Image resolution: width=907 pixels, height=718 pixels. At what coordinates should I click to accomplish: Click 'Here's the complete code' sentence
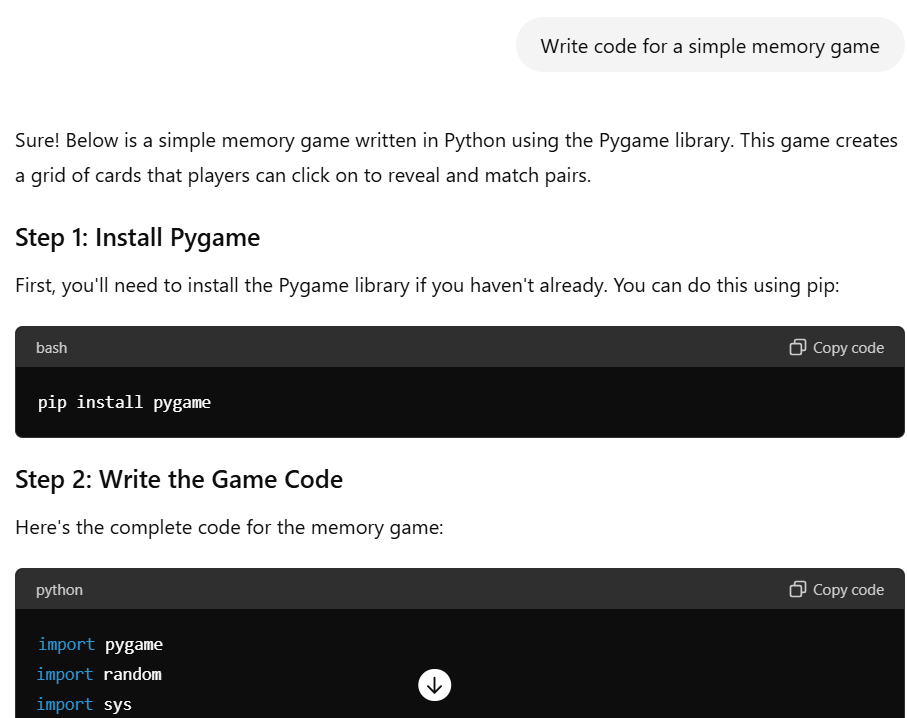point(229,527)
